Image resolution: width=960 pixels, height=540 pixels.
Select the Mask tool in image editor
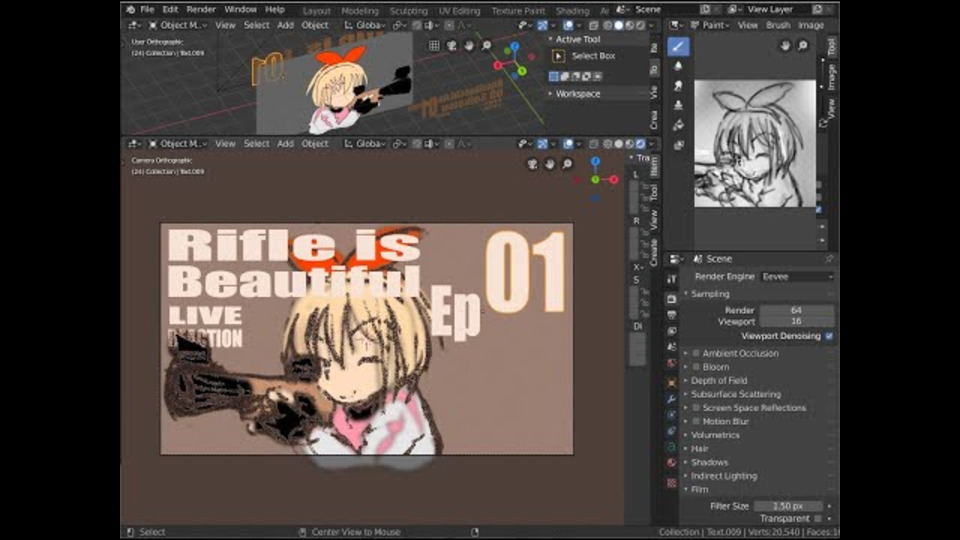(678, 145)
